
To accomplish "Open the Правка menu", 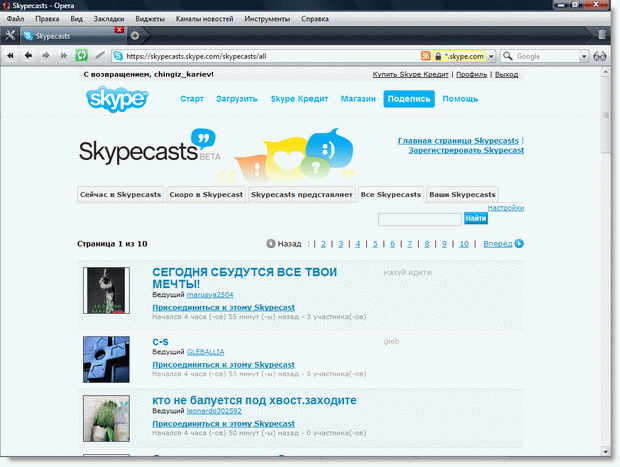I will click(x=47, y=19).
